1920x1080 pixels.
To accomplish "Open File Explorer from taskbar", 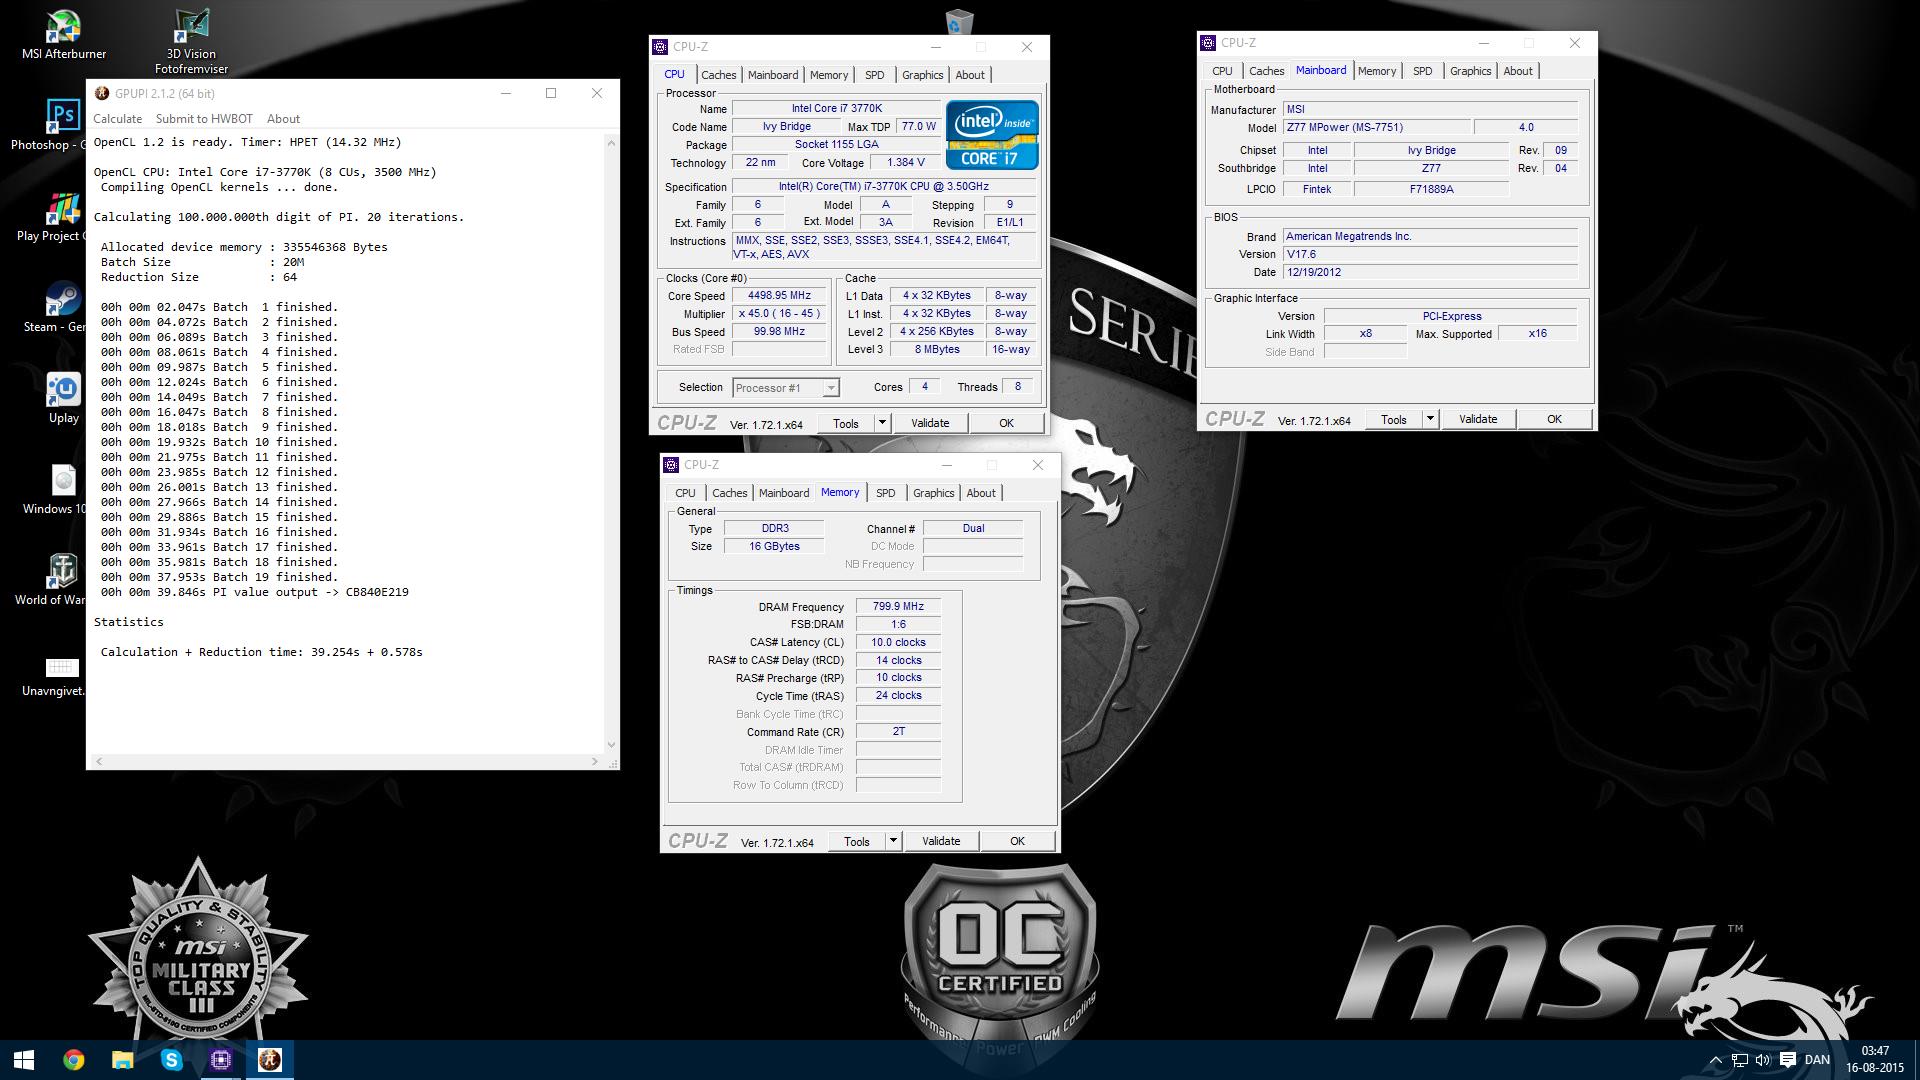I will point(122,1059).
